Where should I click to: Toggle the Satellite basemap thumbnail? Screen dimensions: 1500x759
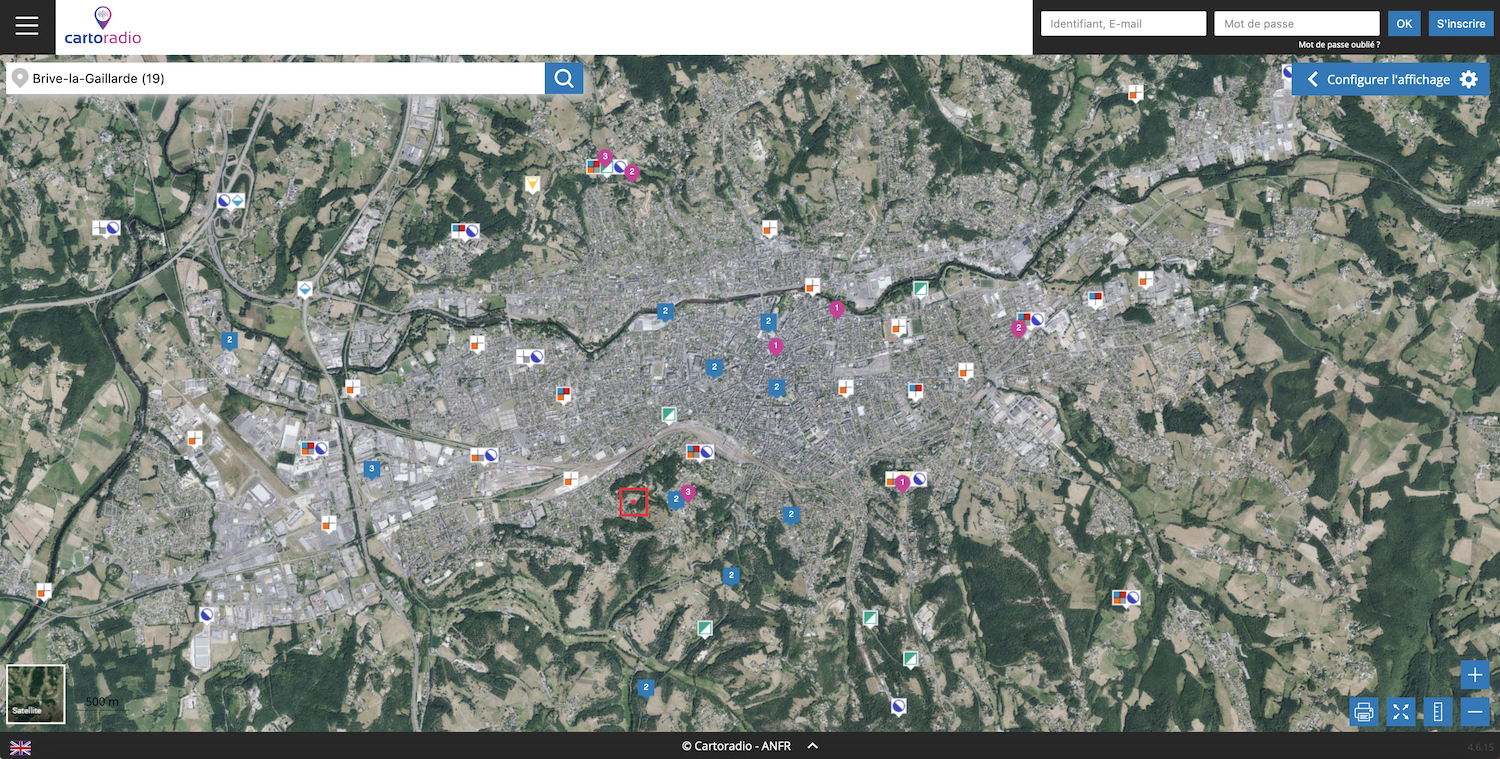pos(36,693)
